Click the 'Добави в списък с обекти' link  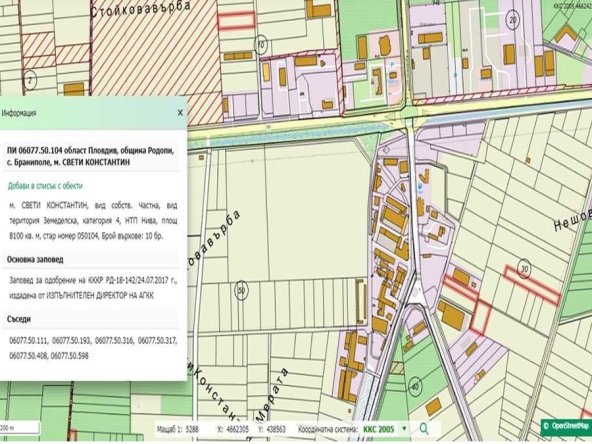[x=45, y=186]
